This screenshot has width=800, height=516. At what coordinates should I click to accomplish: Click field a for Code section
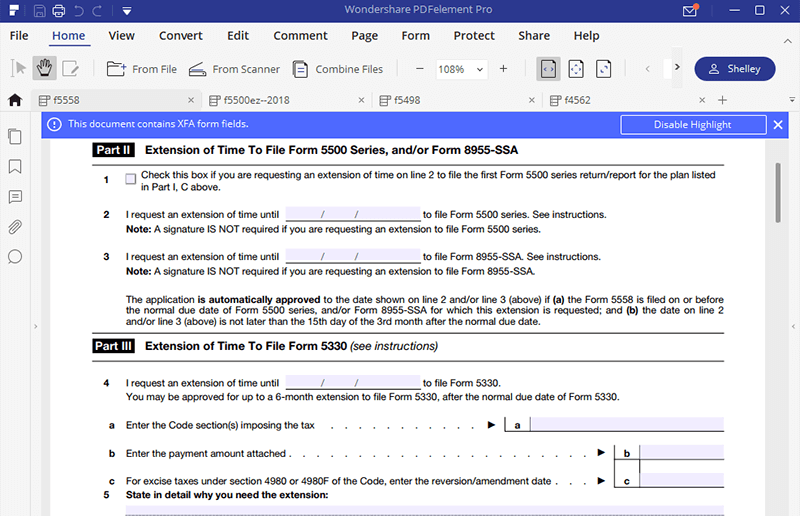[x=627, y=424]
